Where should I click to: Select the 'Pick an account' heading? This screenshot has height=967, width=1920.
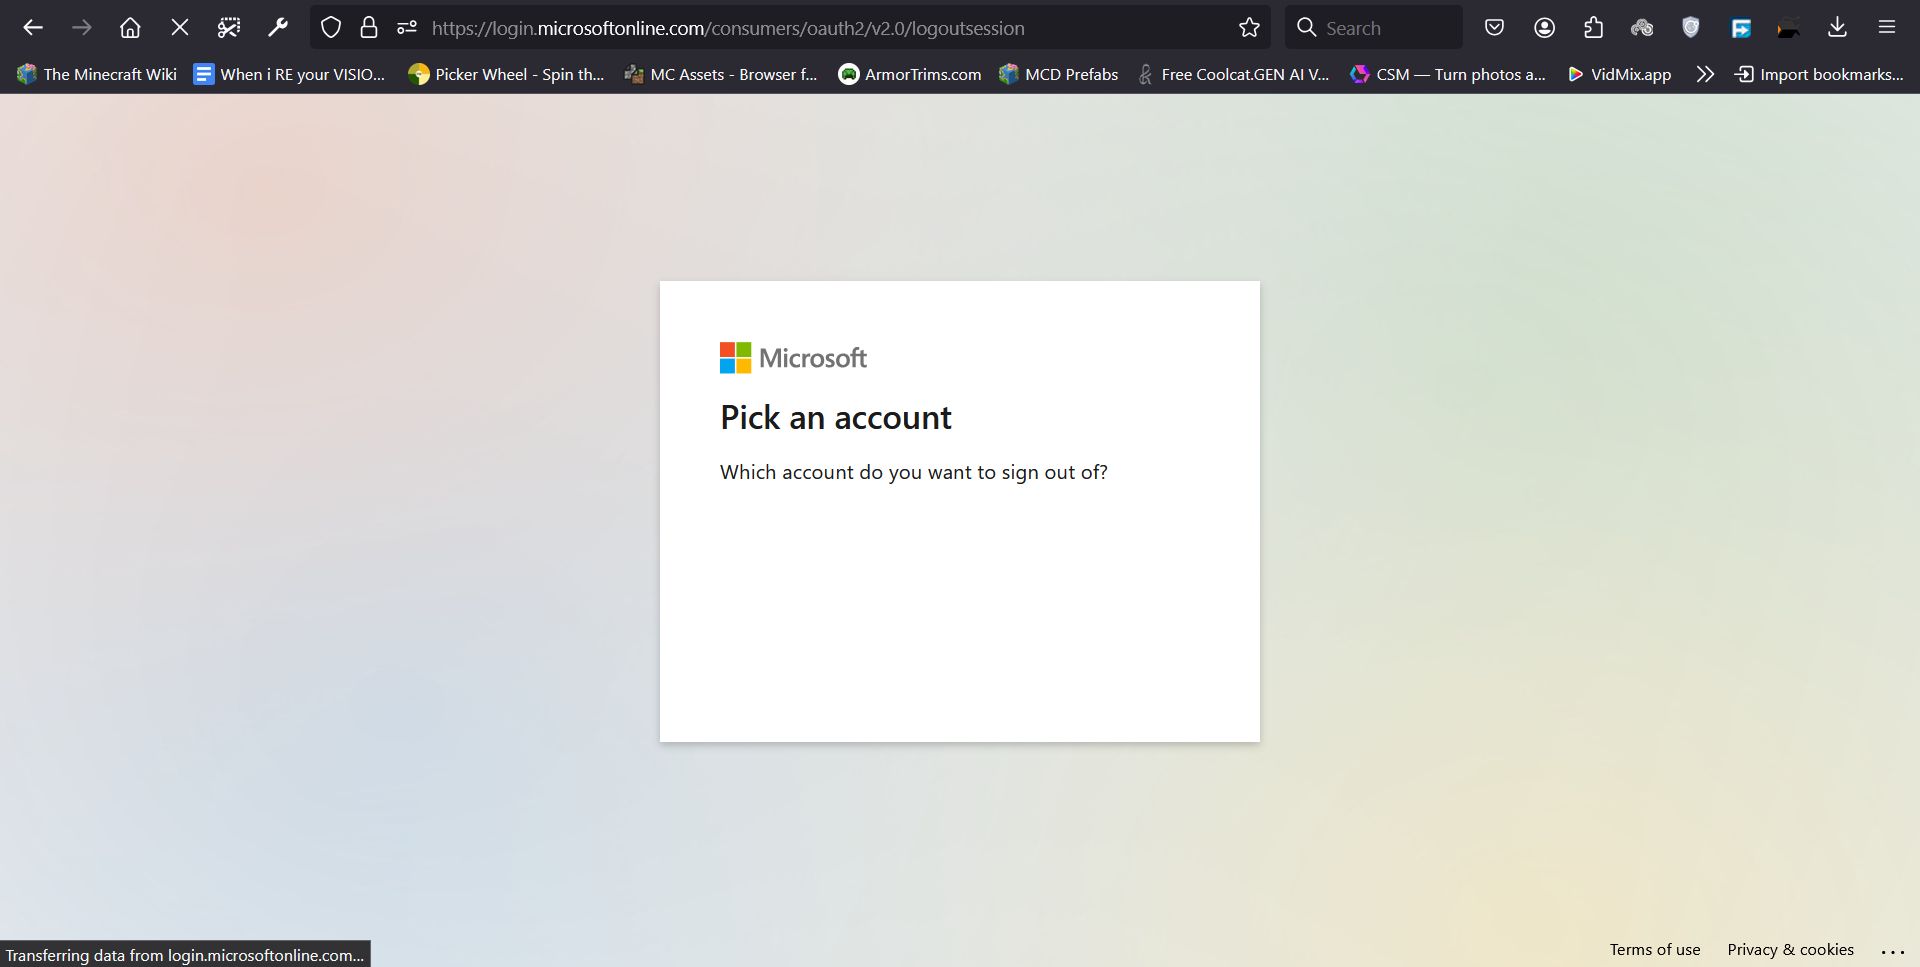(836, 418)
